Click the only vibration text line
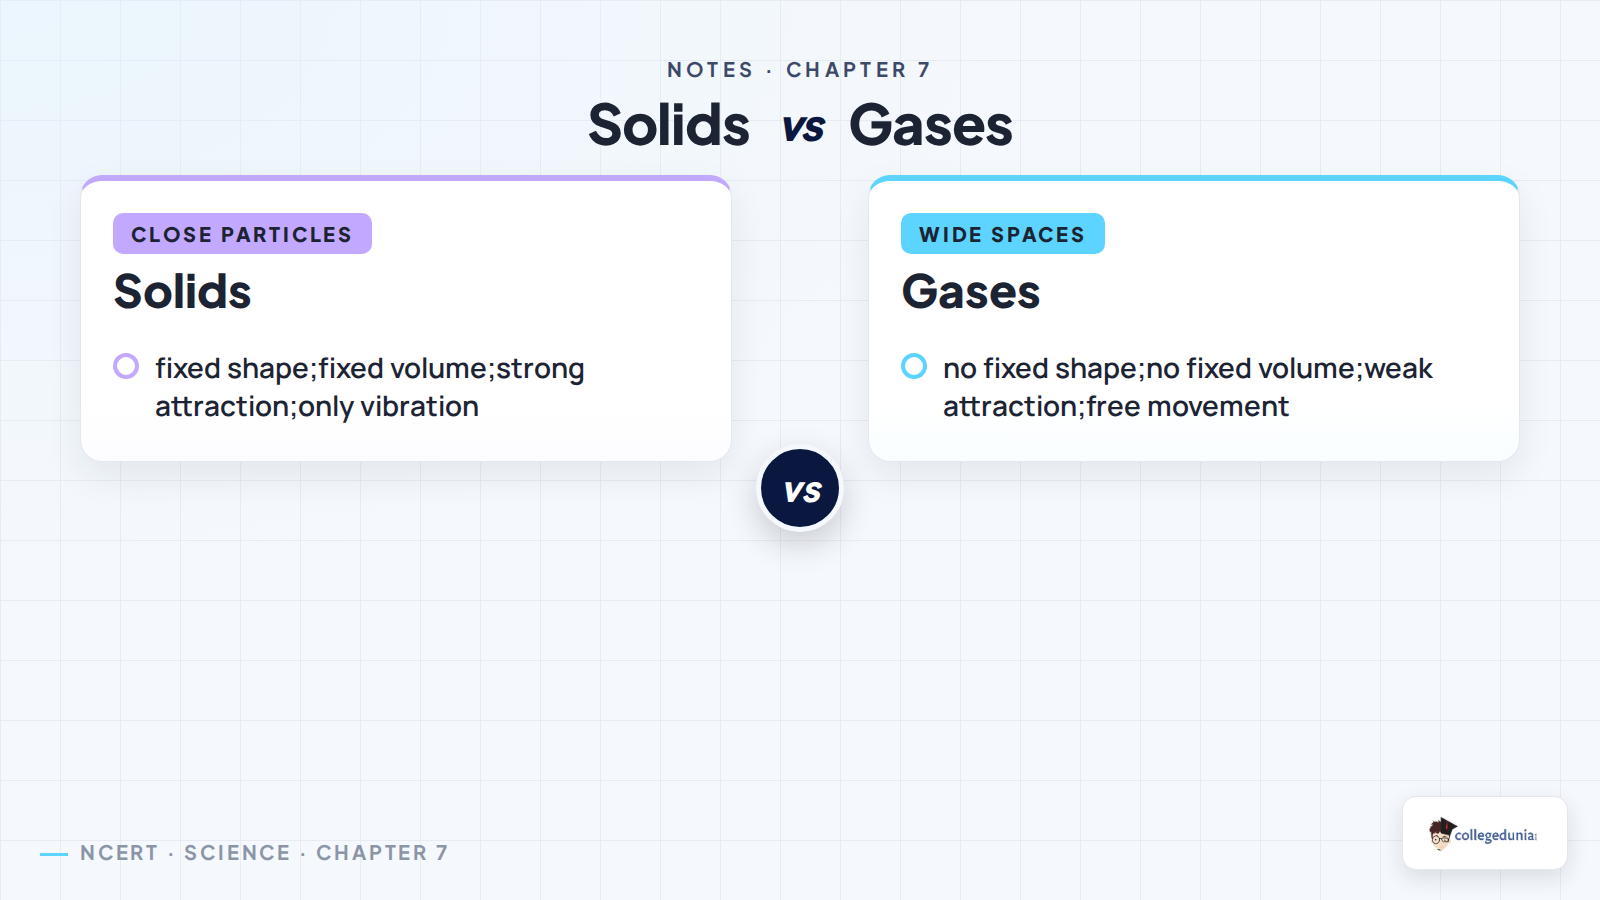The width and height of the screenshot is (1600, 900). pos(317,407)
